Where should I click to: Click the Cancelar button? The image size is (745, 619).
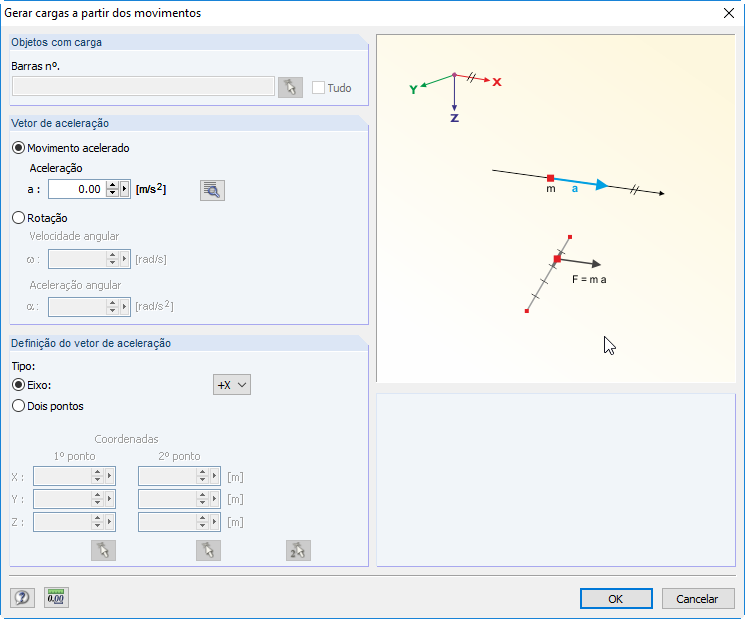coord(698,599)
